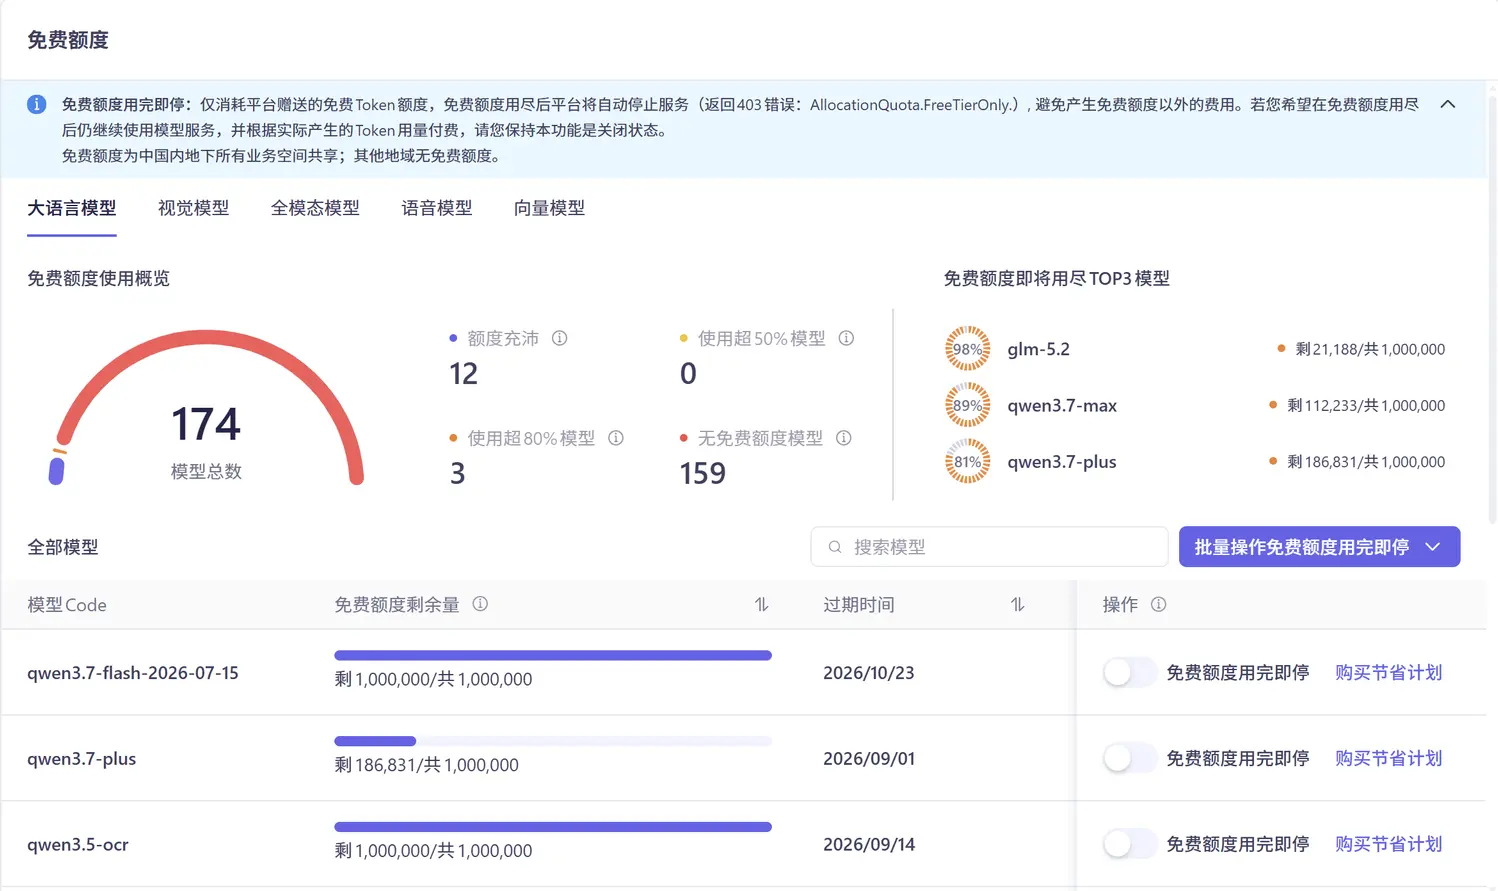Click the quota progress bar of qwen3.7-plus
The width and height of the screenshot is (1498, 891).
click(553, 741)
